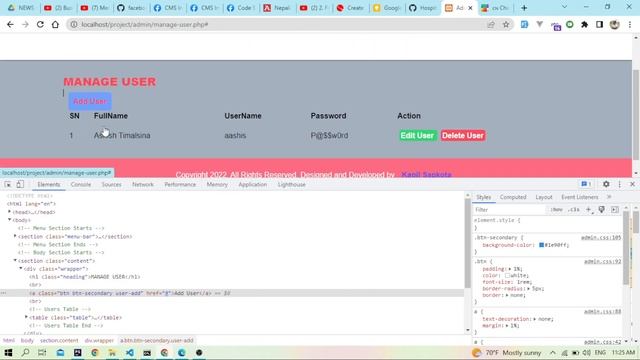Open admin.css:92 source link
640x360 pixels.
(x=602, y=261)
